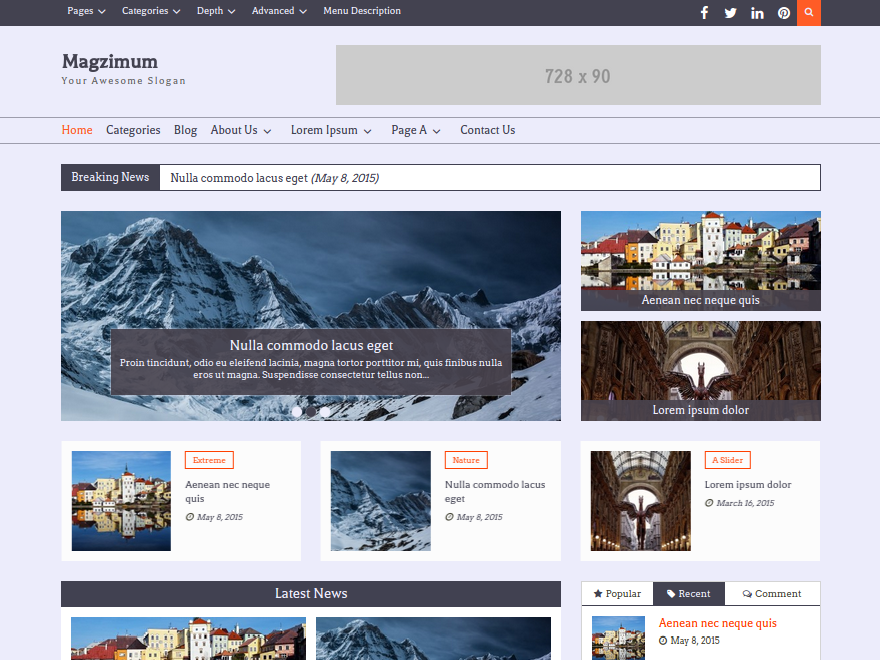This screenshot has width=880, height=660.
Task: Select the first slider pagination dot
Action: [x=297, y=411]
